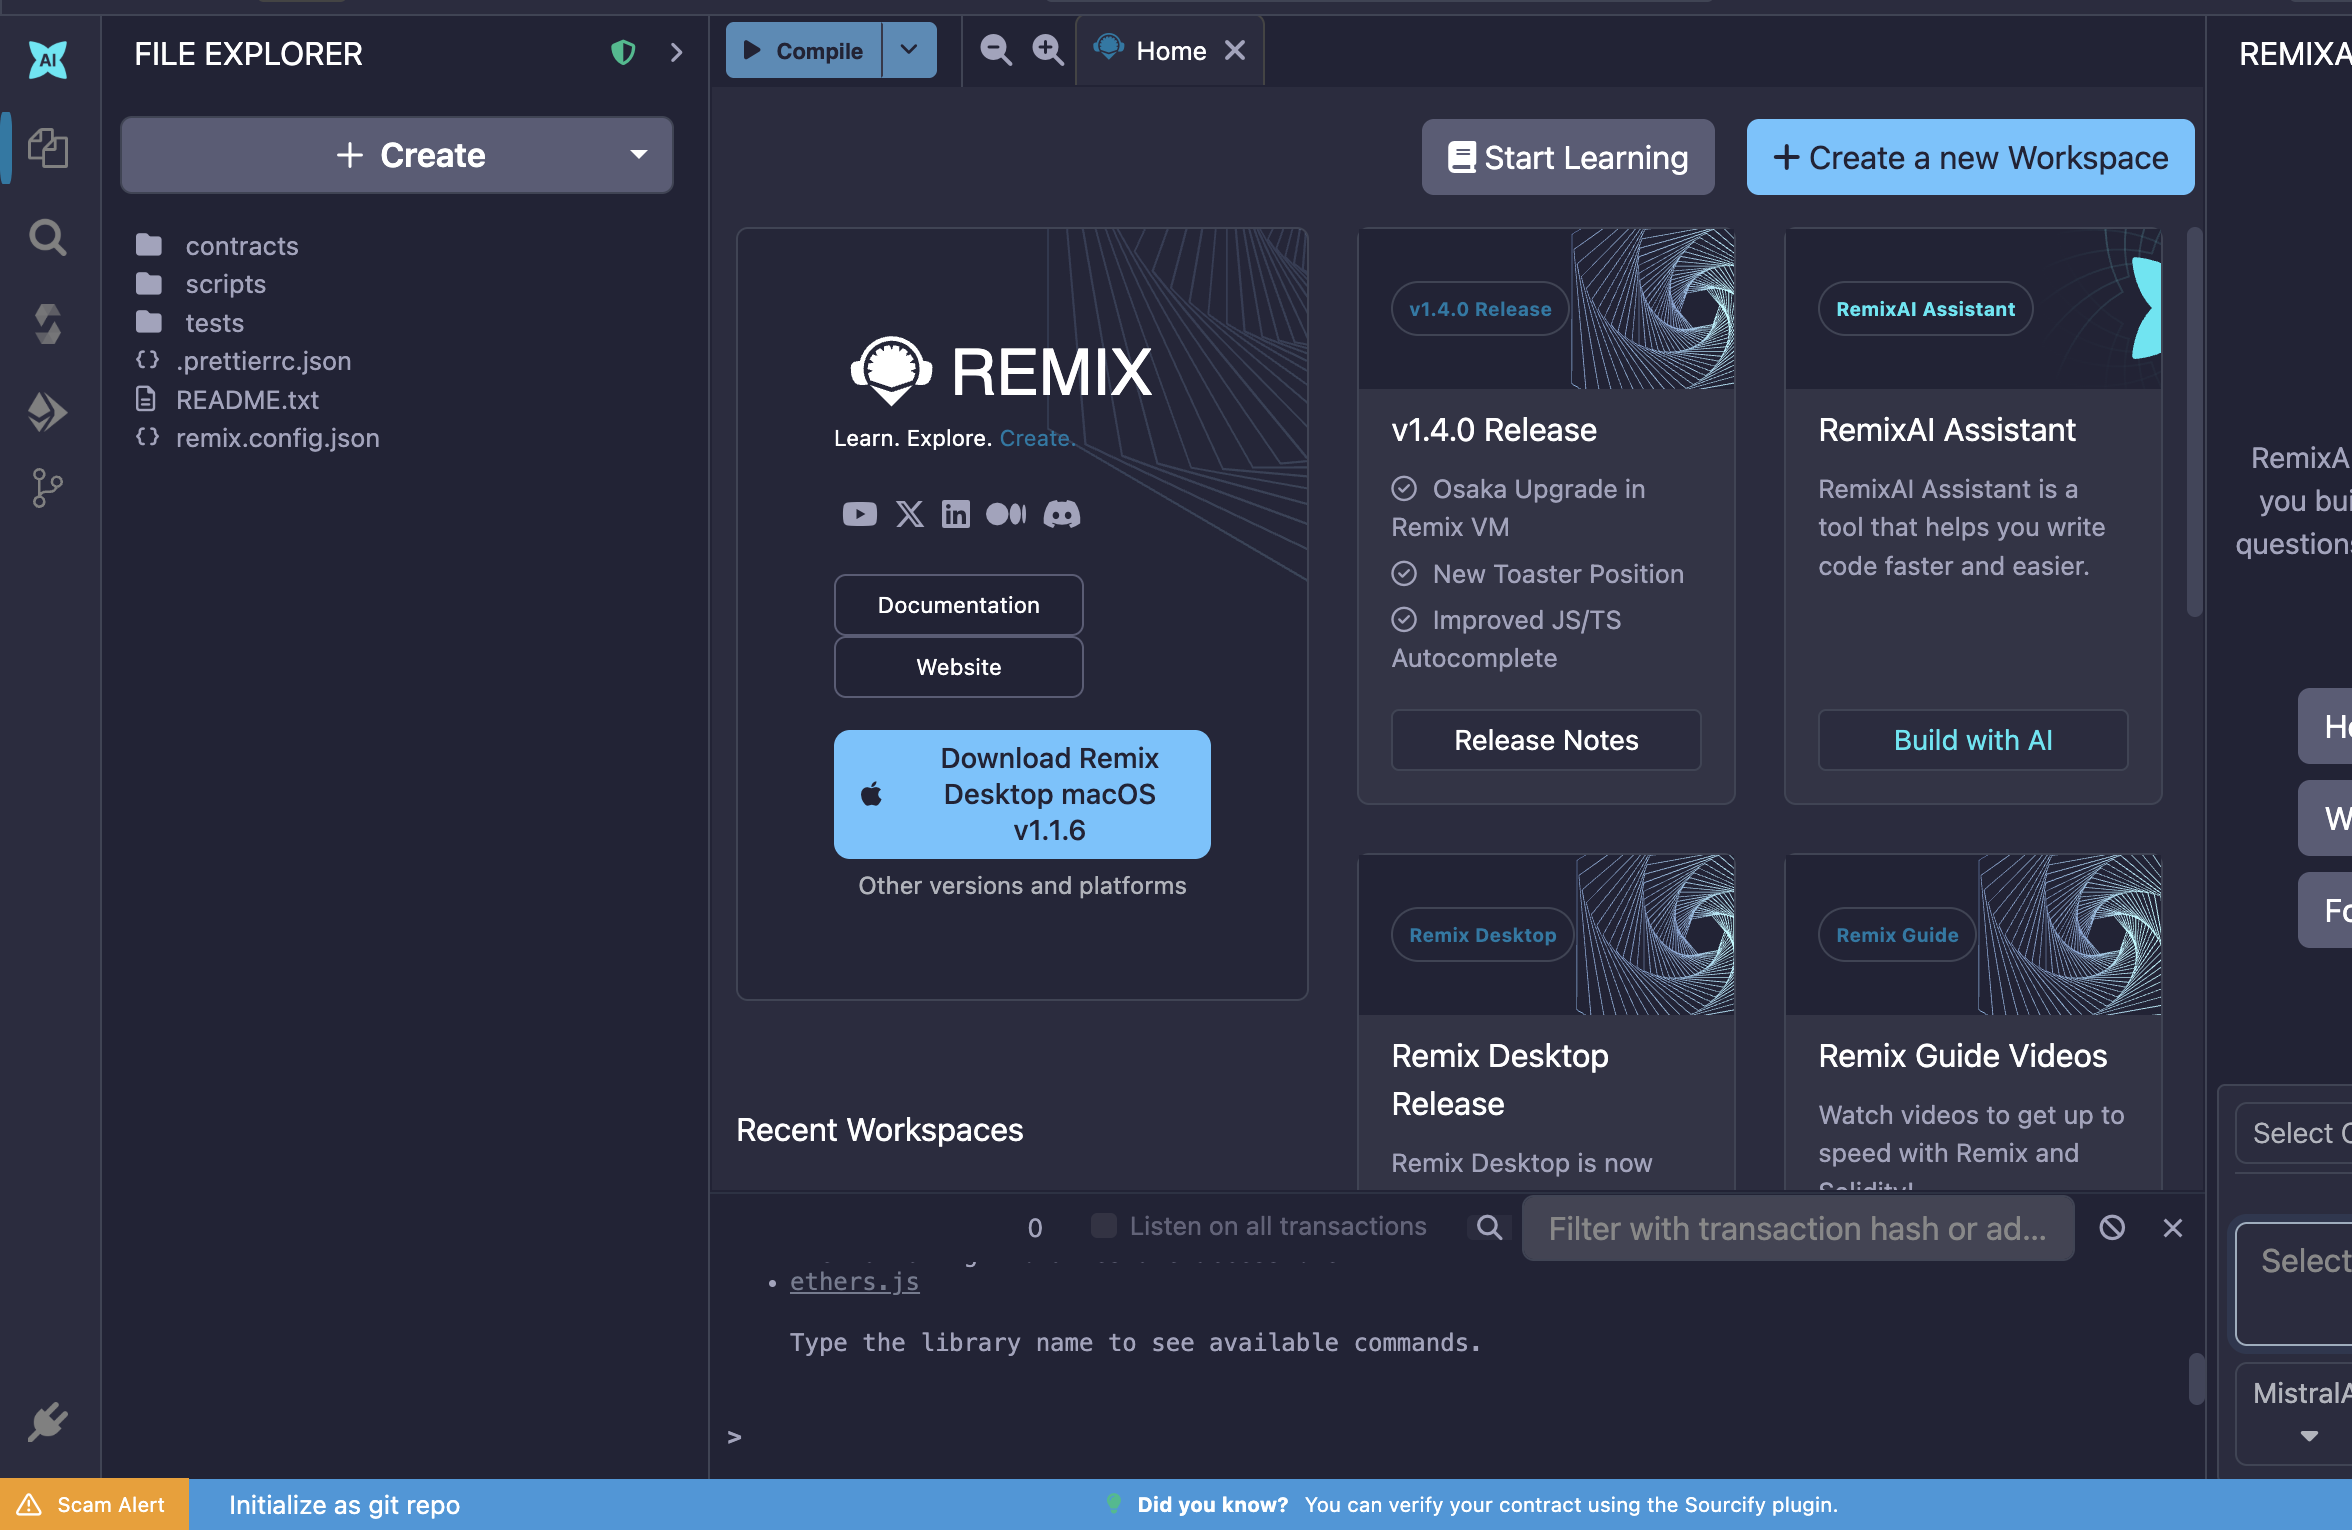Open the File Explorer sidebar panel

coord(48,148)
